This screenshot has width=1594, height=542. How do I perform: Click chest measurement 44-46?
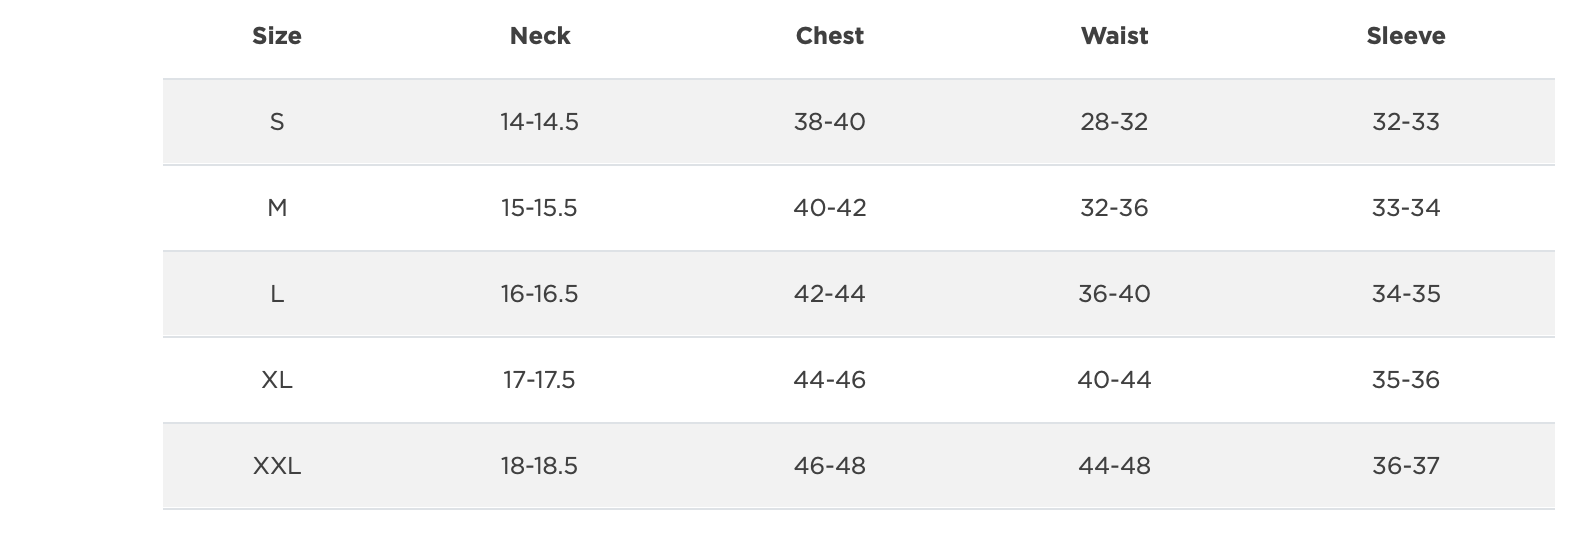[x=830, y=380]
